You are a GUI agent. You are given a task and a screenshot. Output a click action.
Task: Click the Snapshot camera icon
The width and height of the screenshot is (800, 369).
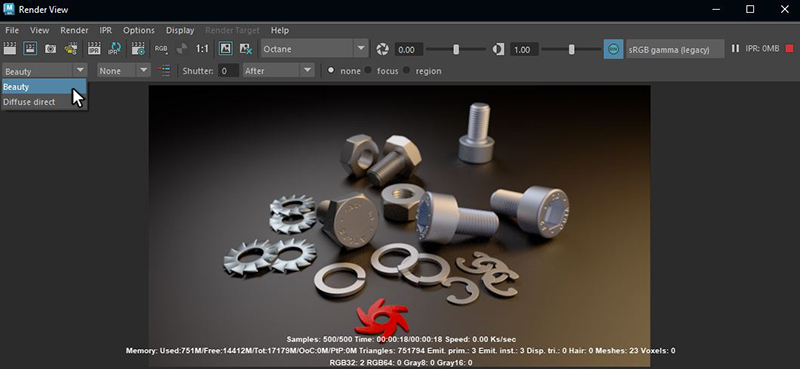50,49
